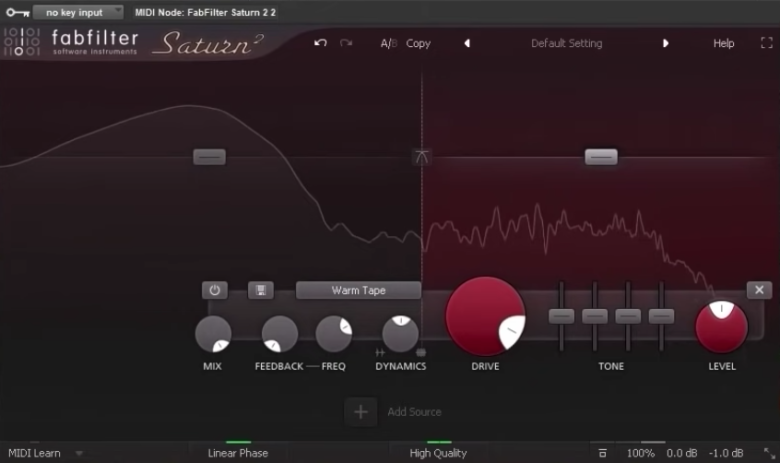
Task: Click the -1.0 dB output value
Action: pyautogui.click(x=726, y=453)
